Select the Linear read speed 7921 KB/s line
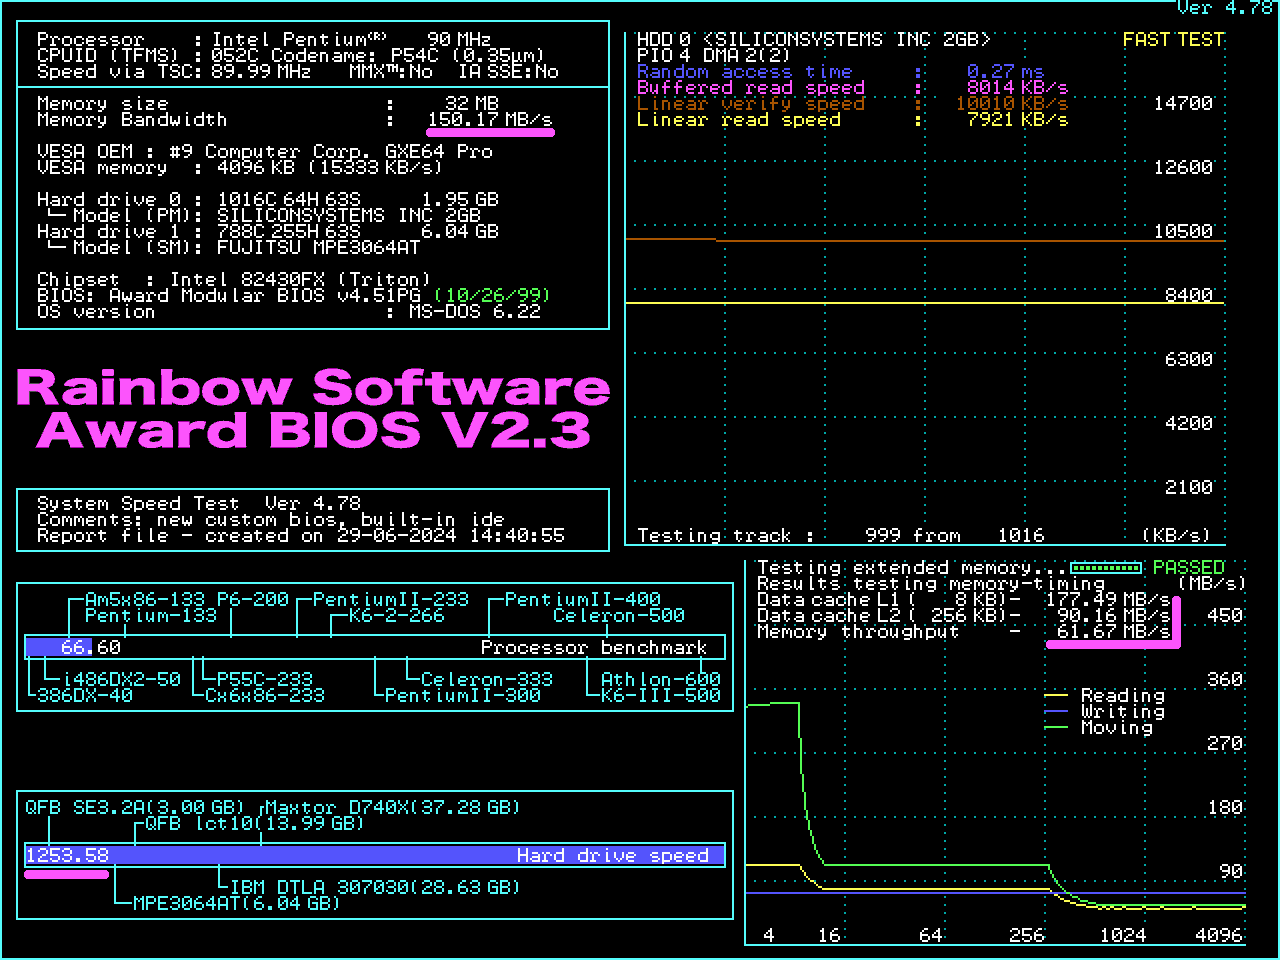1280x960 pixels. 852,120
